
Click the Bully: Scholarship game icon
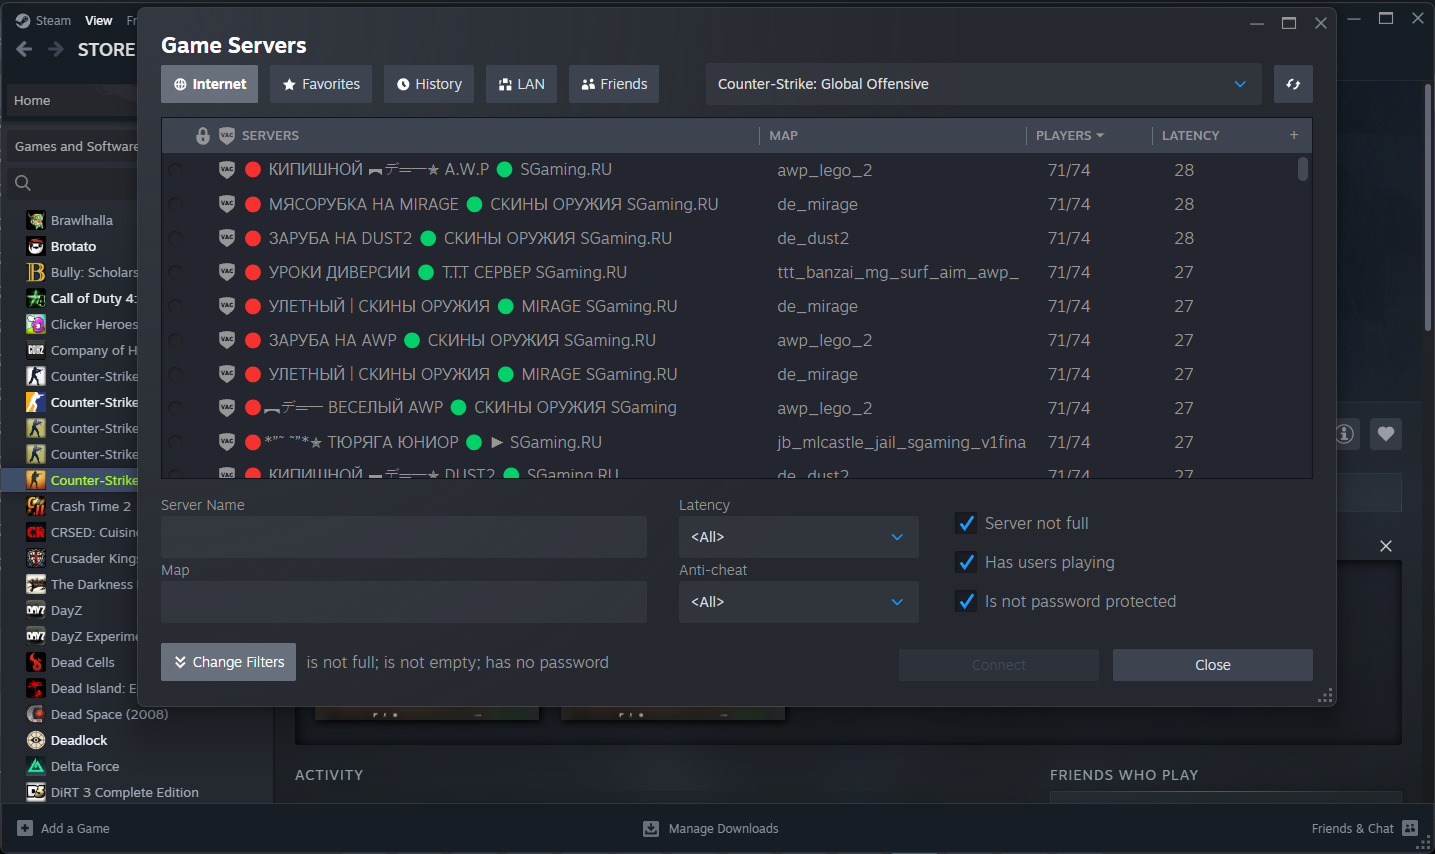[x=36, y=272]
